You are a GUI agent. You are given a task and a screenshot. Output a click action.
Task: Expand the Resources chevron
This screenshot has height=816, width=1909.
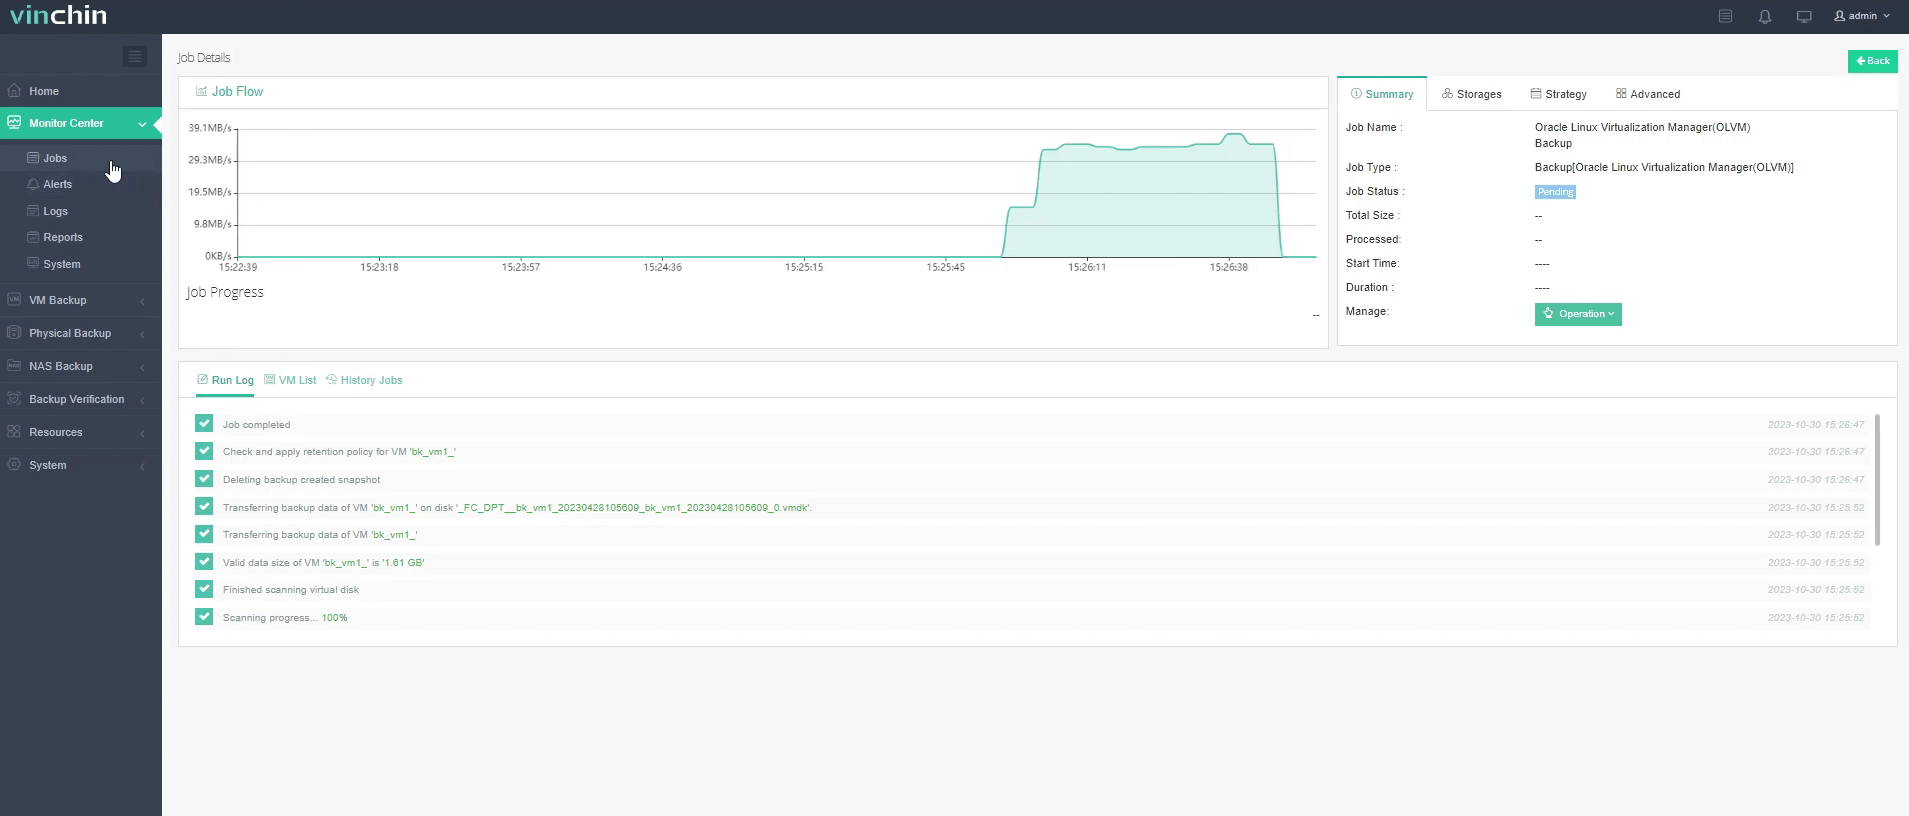(x=142, y=433)
